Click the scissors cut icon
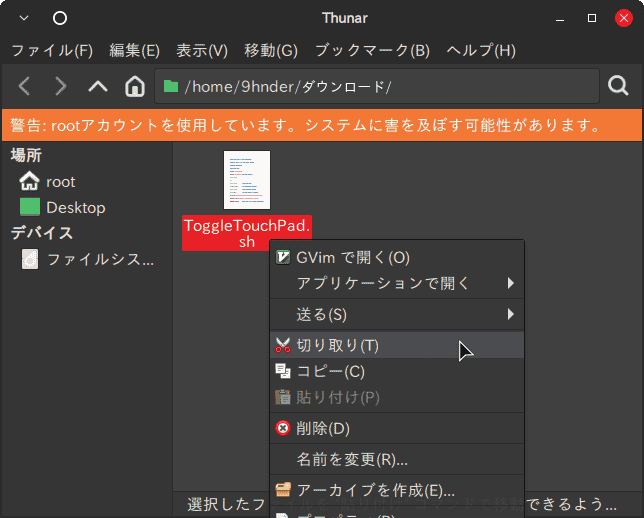Viewport: 644px width, 518px height. [x=283, y=345]
